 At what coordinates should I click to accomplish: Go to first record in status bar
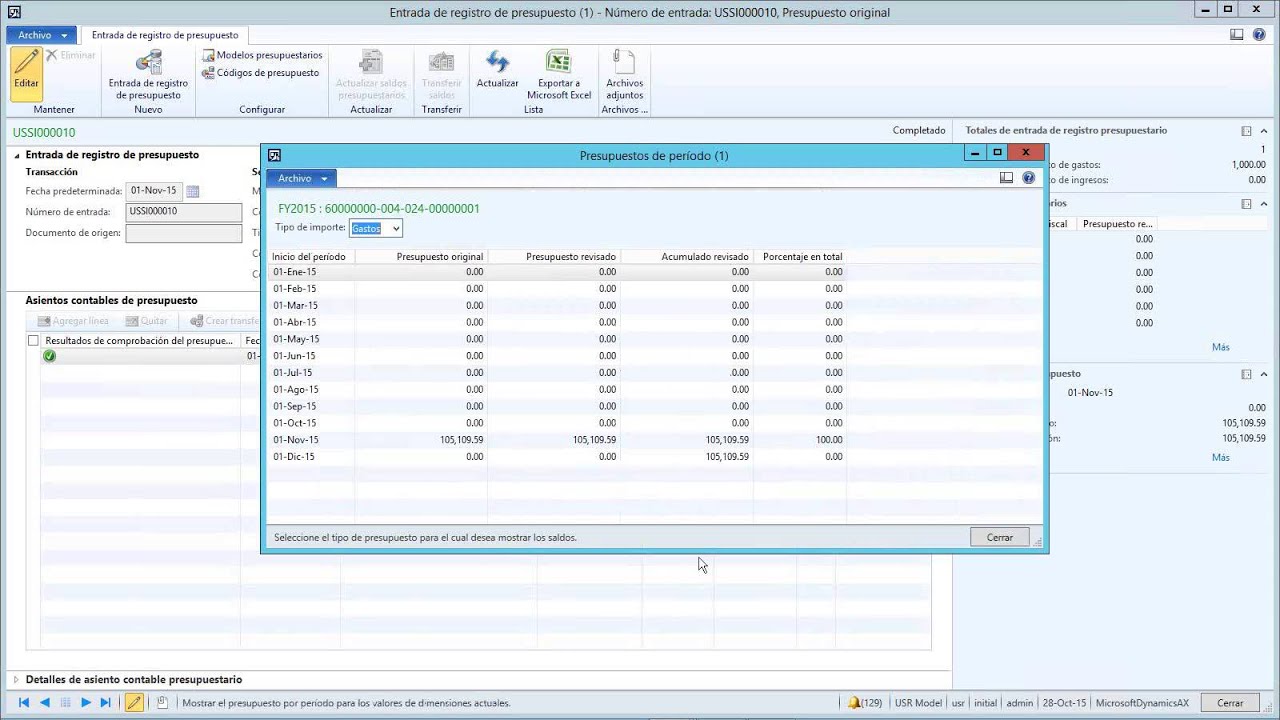(x=24, y=703)
